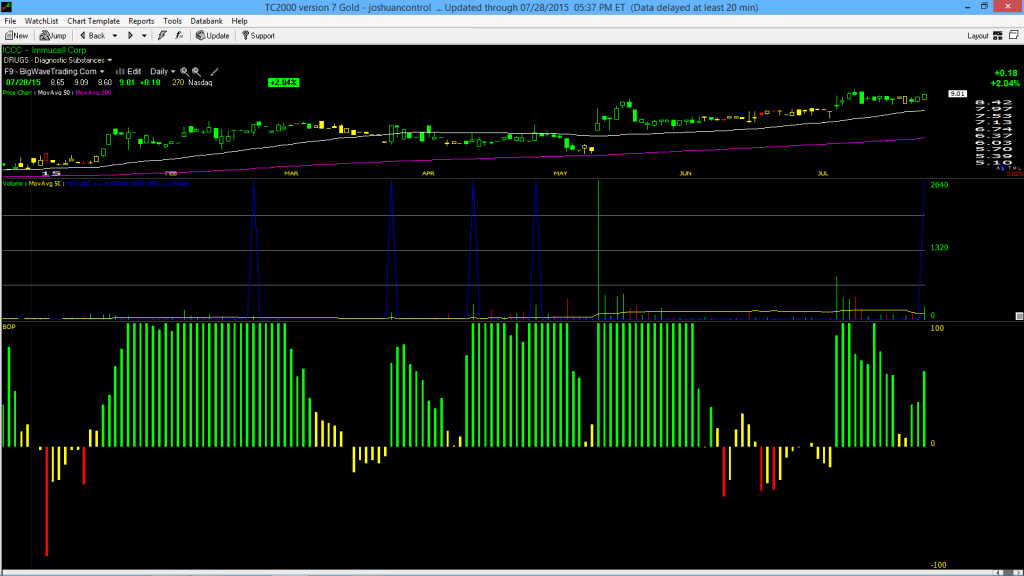Open the WatchList menu
Viewport: 1024px width, 576px height.
pyautogui.click(x=41, y=21)
